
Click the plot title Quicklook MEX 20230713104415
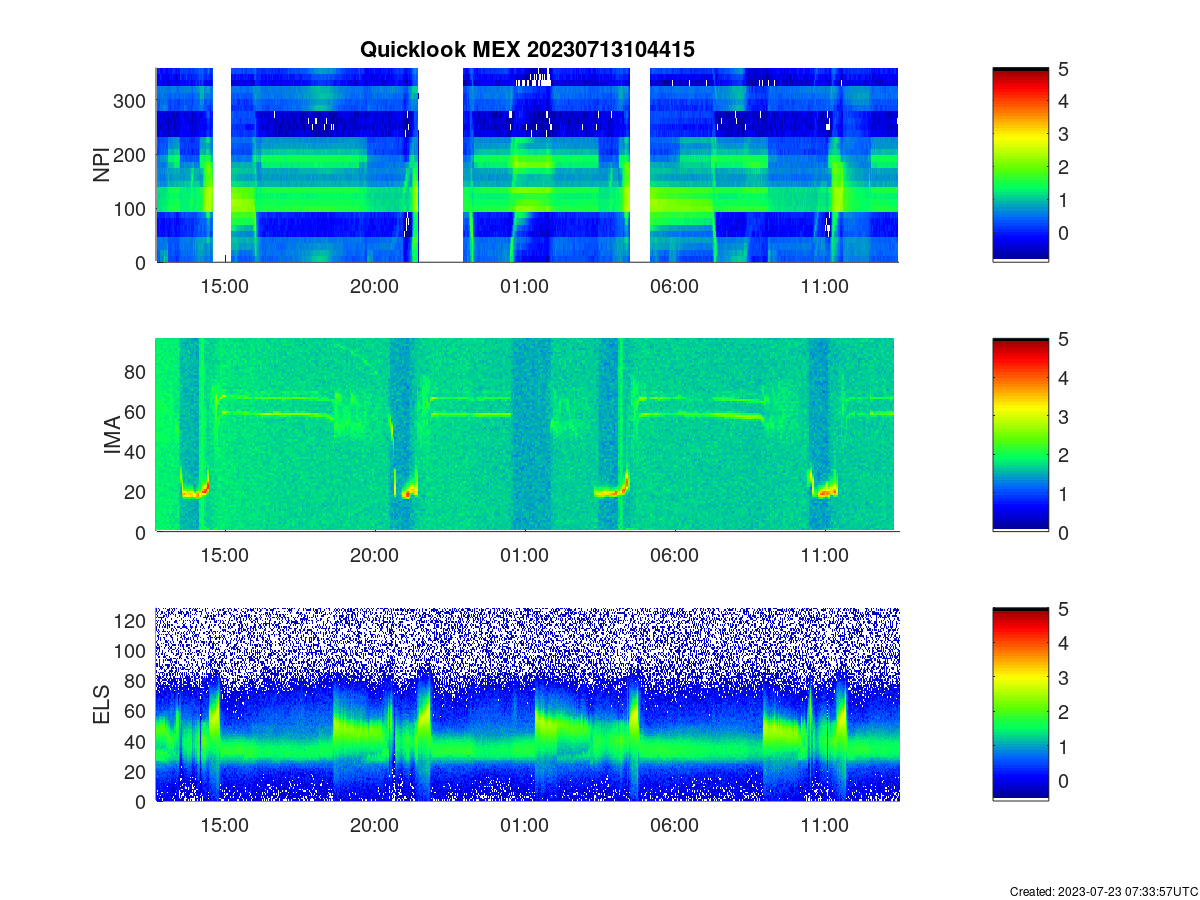527,49
